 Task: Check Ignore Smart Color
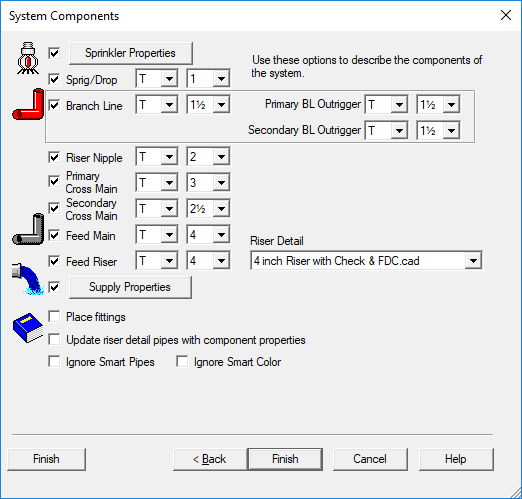(182, 362)
